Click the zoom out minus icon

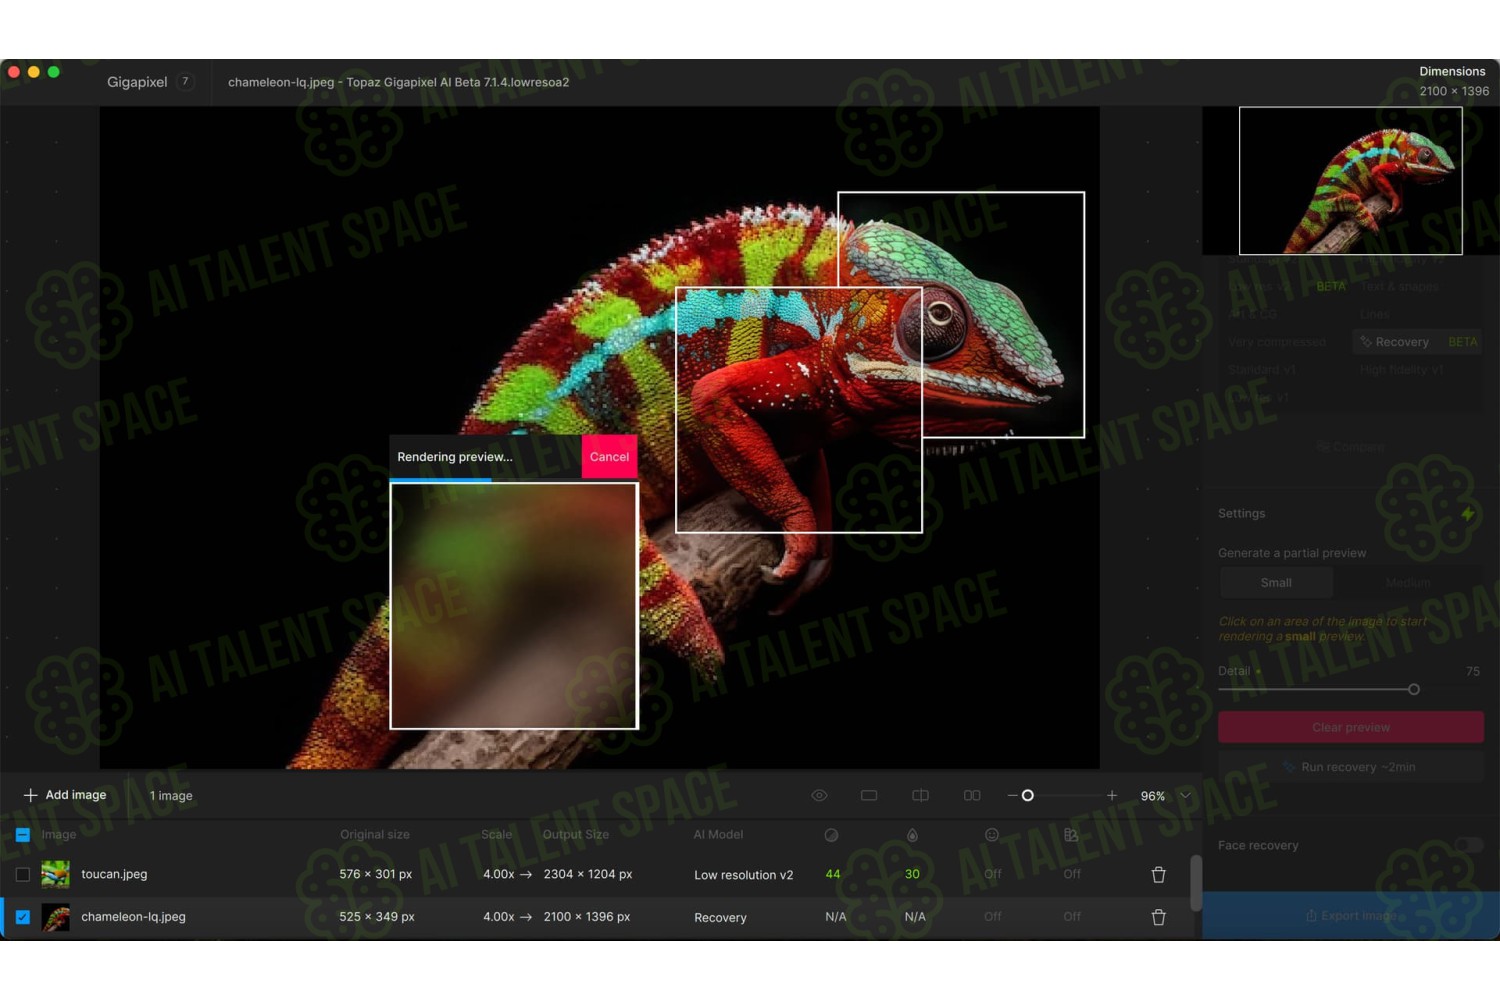pos(1012,795)
